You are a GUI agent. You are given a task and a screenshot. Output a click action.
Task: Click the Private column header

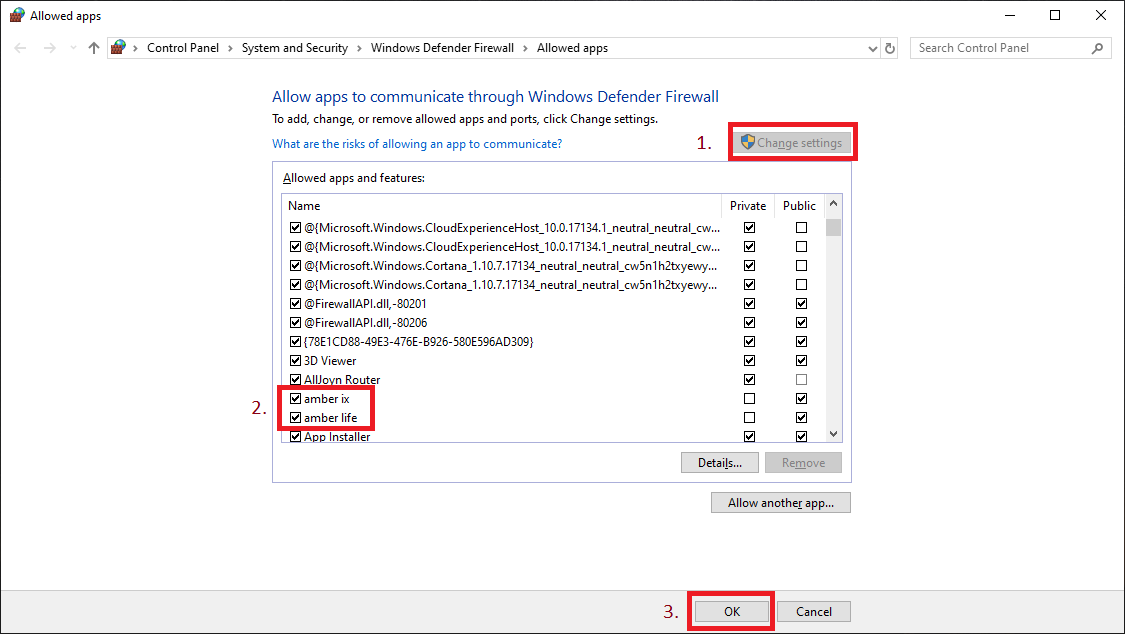(748, 206)
